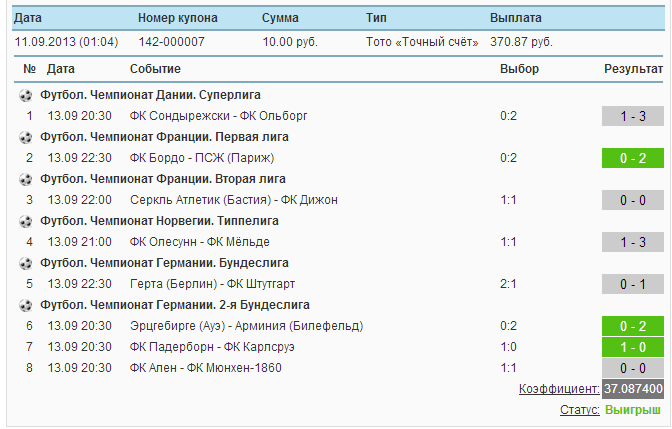672x429 pixels.
Task: Click the coefficient value 37.087400
Action: [x=632, y=389]
